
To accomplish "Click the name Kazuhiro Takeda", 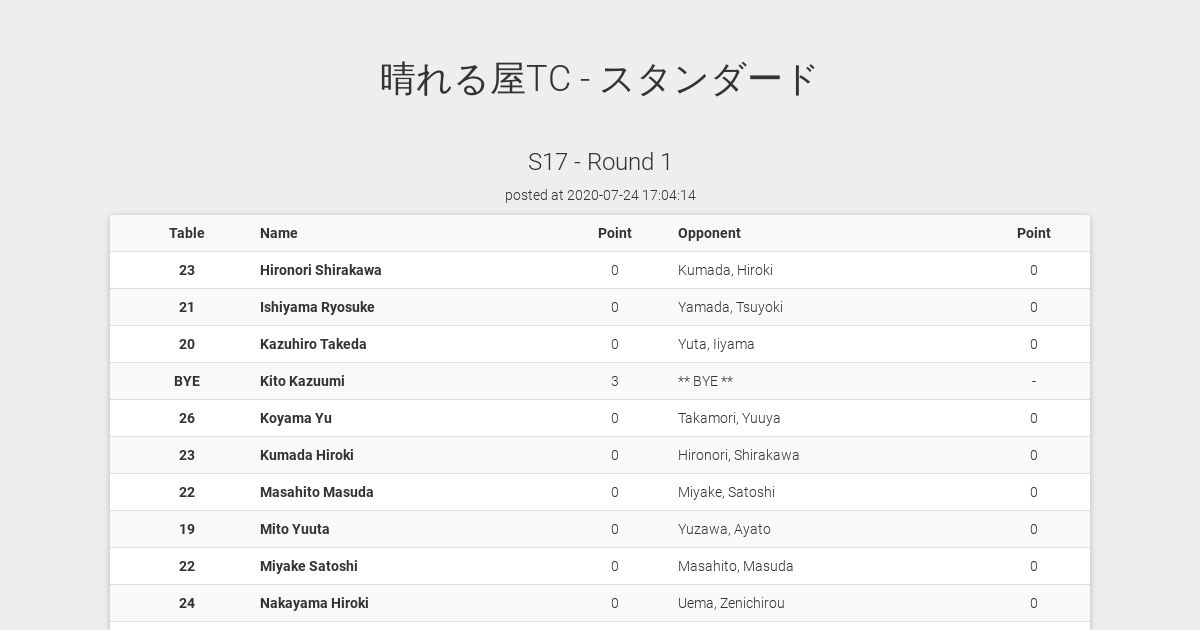I will (x=313, y=344).
